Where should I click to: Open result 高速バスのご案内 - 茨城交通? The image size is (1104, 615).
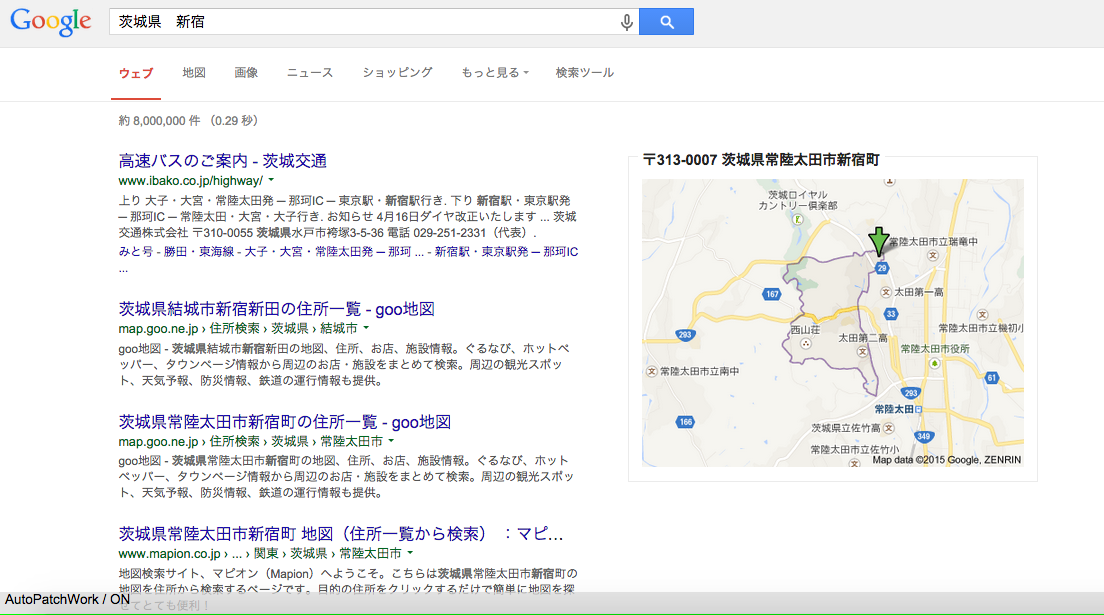[222, 161]
